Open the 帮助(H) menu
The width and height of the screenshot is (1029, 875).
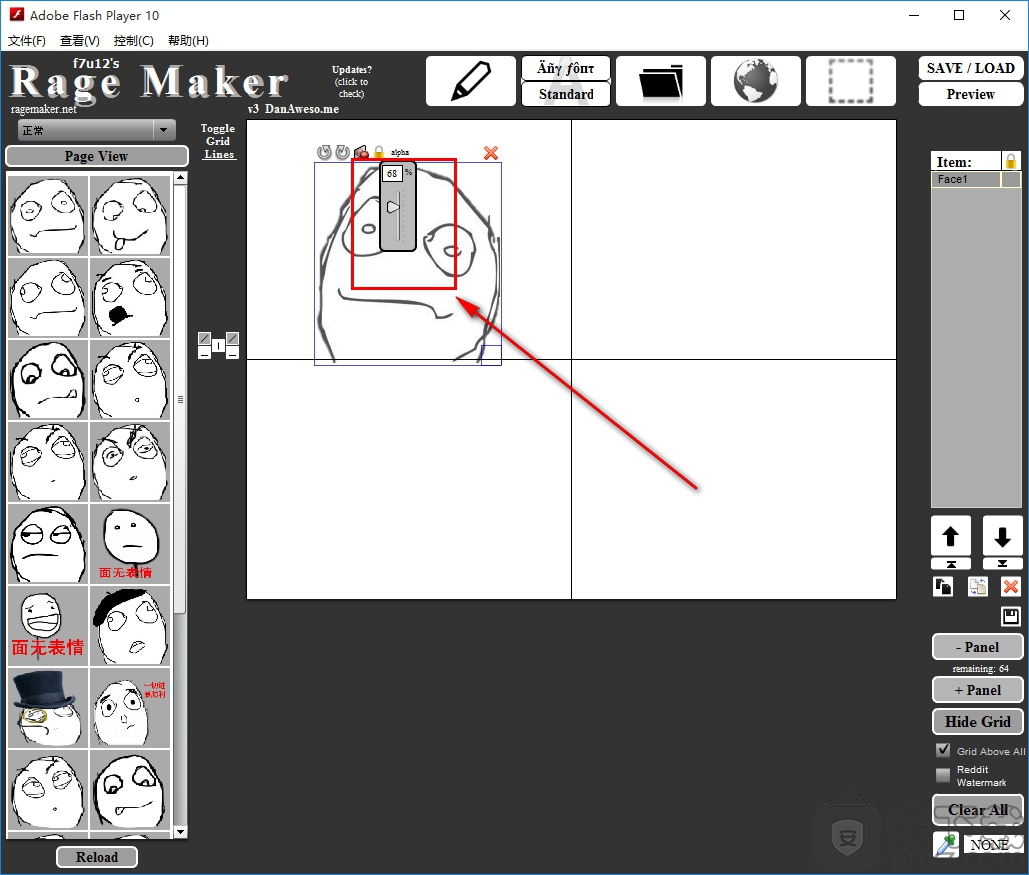188,41
